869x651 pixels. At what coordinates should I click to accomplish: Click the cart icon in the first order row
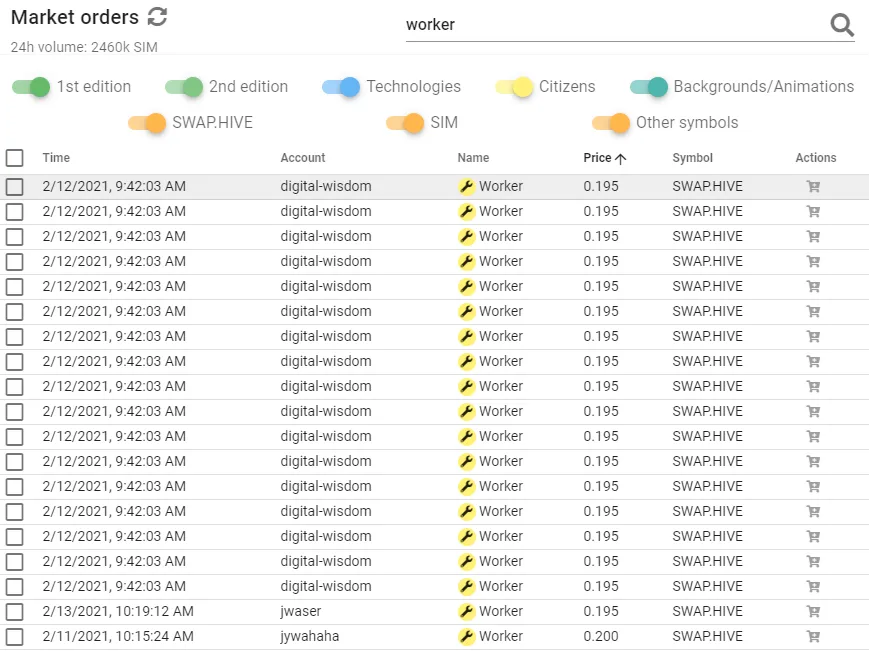(x=813, y=186)
